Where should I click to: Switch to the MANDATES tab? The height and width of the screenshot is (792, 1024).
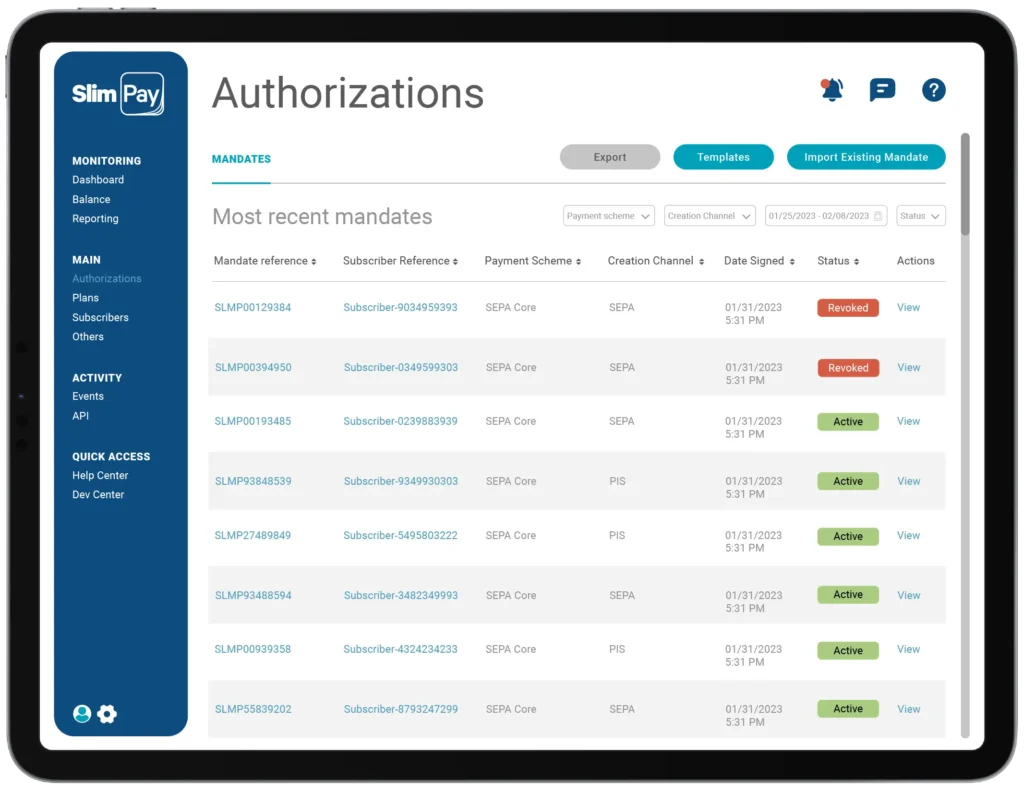(241, 159)
